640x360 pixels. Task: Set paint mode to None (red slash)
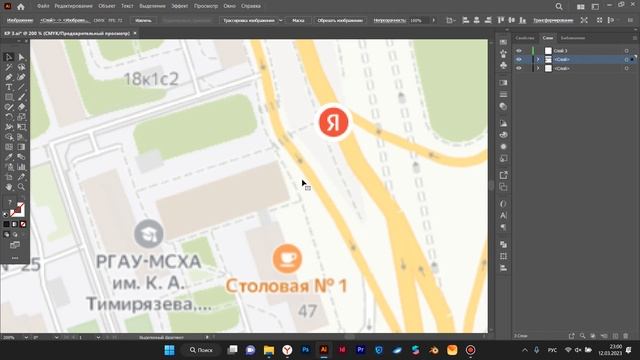23,224
